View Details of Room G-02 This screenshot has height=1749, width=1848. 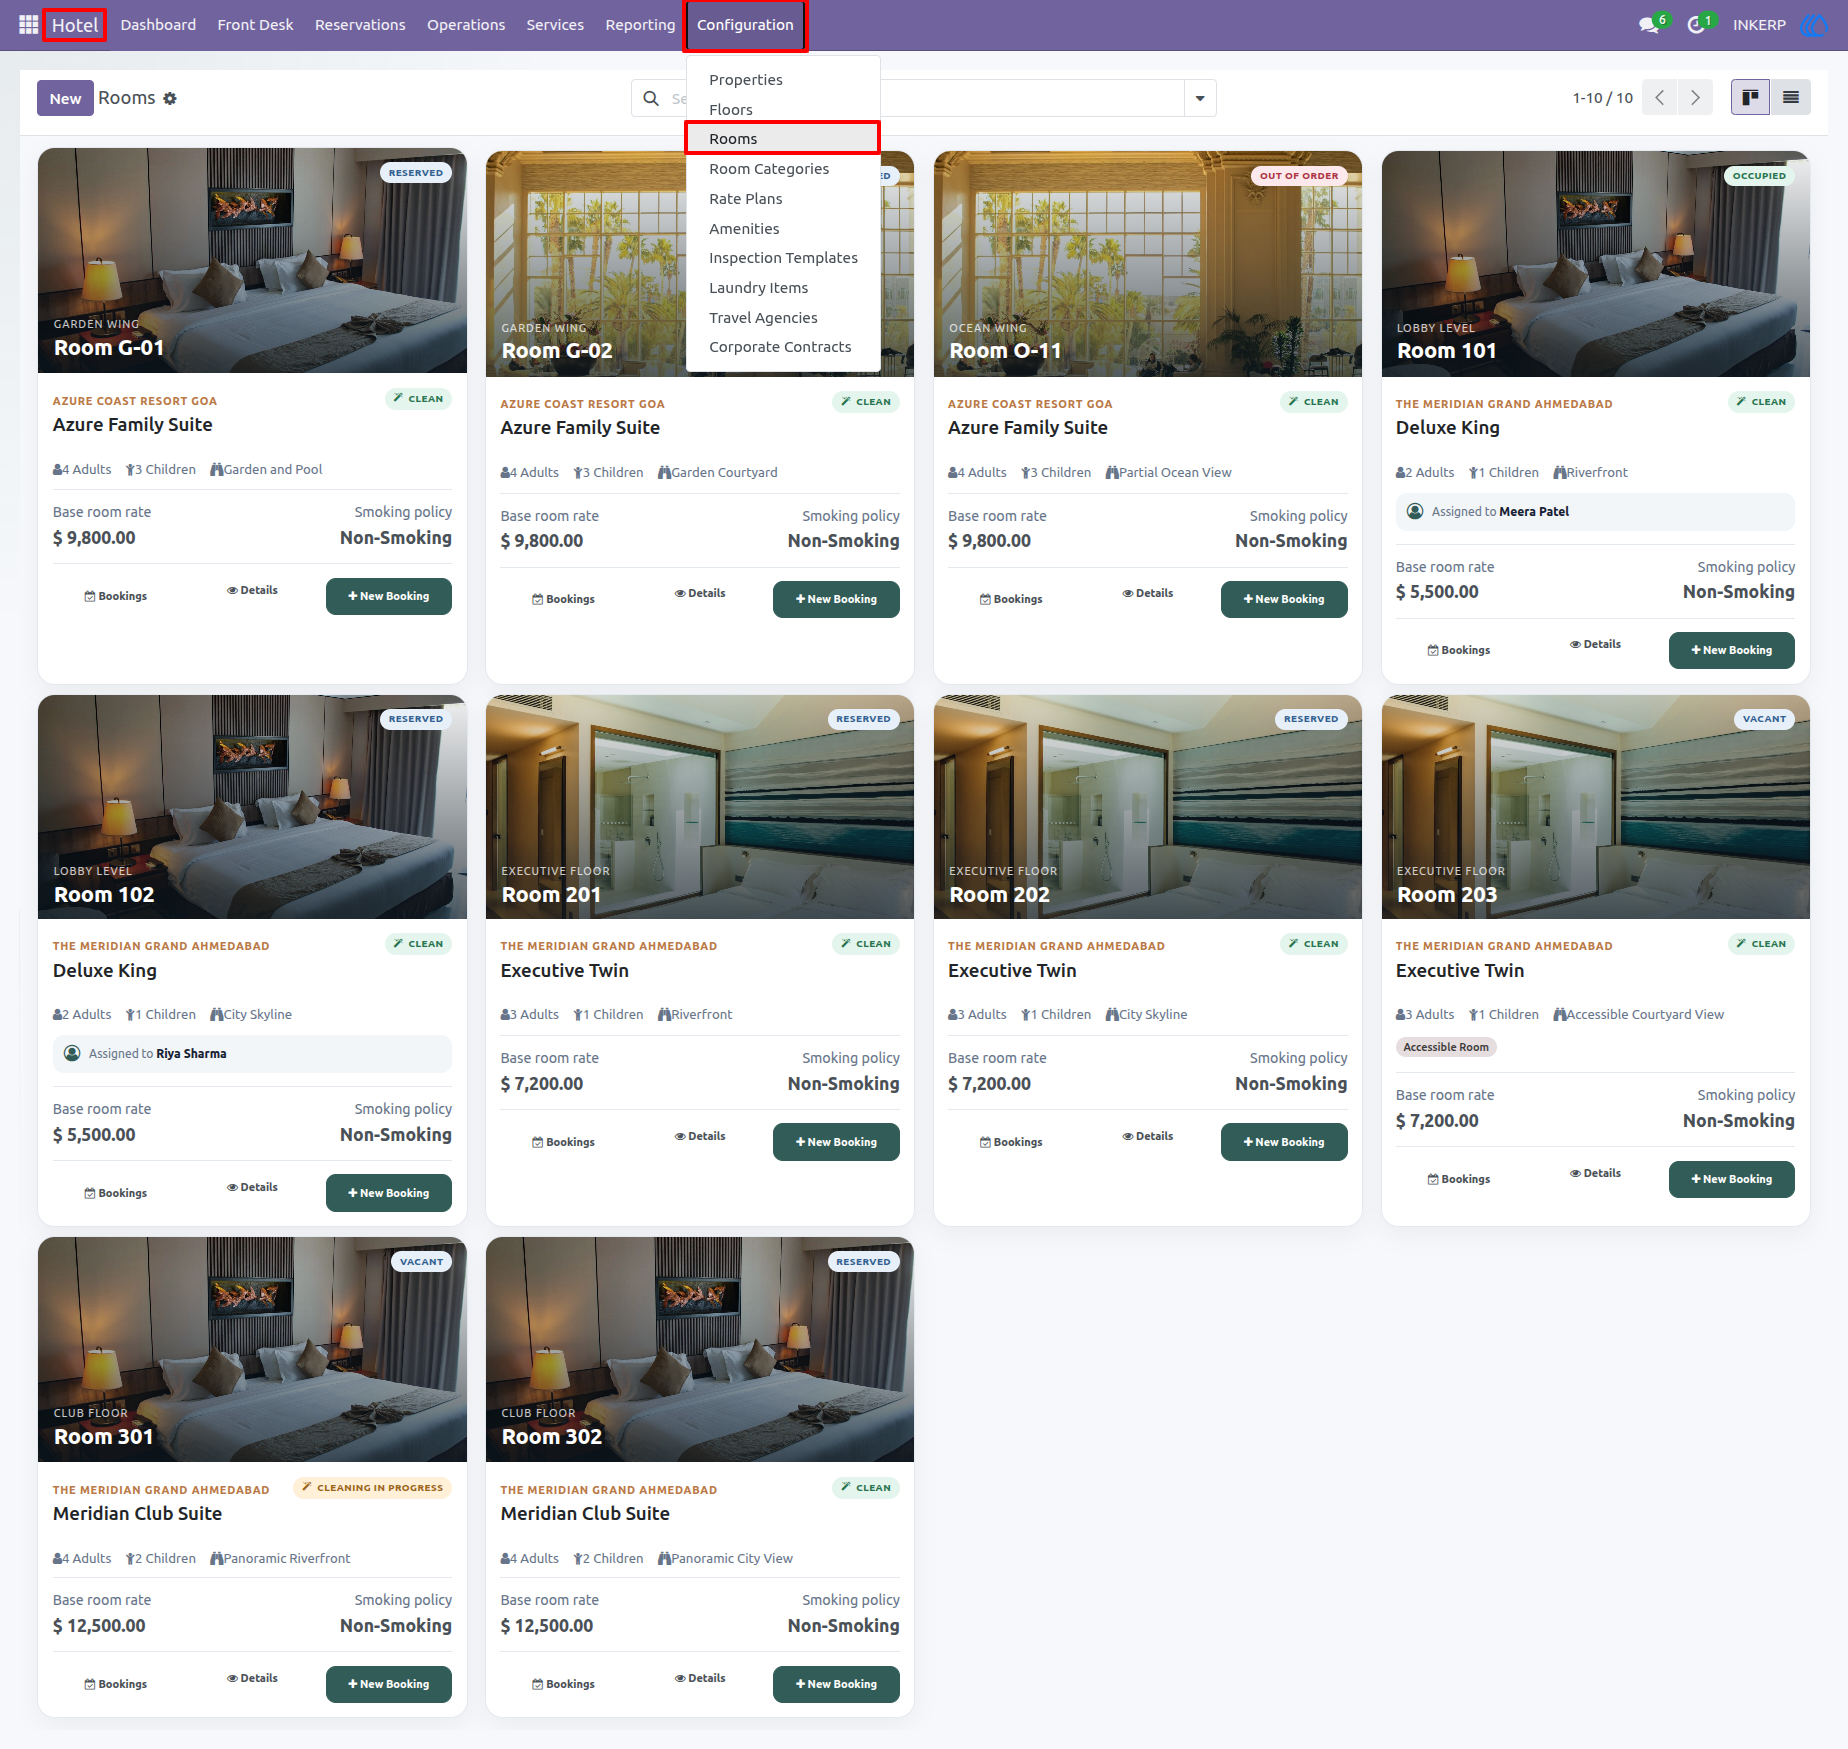pyautogui.click(x=700, y=594)
